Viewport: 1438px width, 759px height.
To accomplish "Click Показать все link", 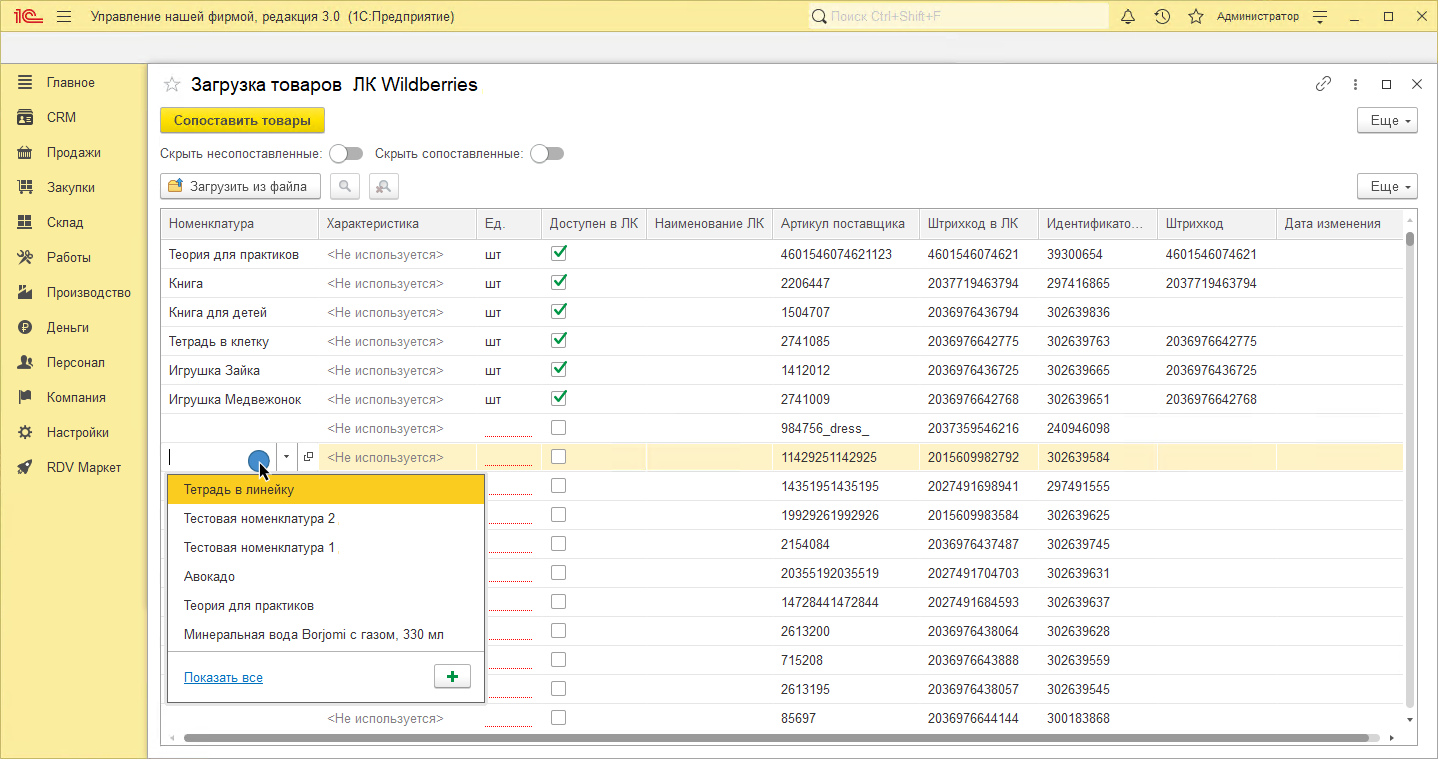I will tap(223, 678).
